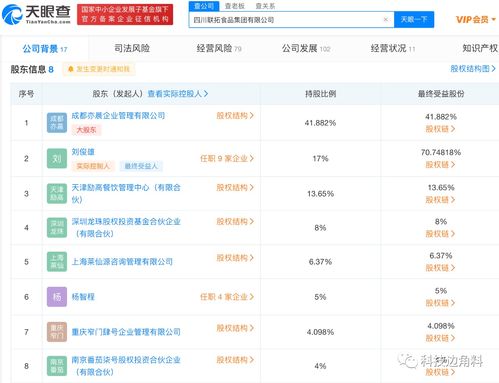Open 股权链 under 6.37% final share

click(x=440, y=268)
